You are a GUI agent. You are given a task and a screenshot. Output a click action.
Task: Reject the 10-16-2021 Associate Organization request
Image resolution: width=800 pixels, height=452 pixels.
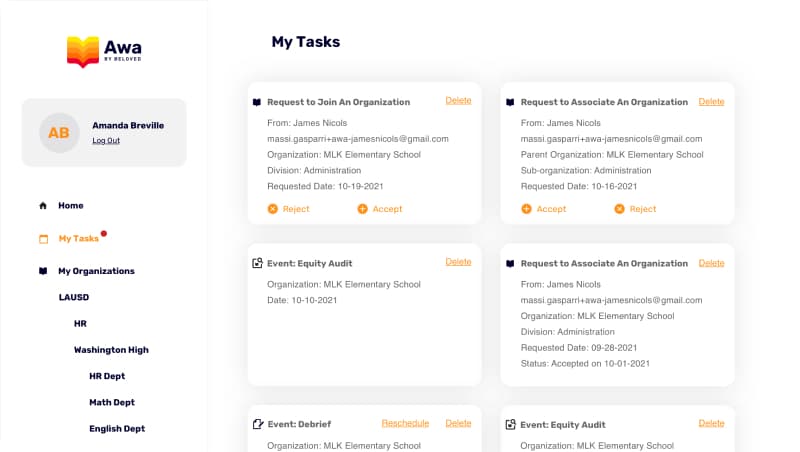pyautogui.click(x=635, y=209)
